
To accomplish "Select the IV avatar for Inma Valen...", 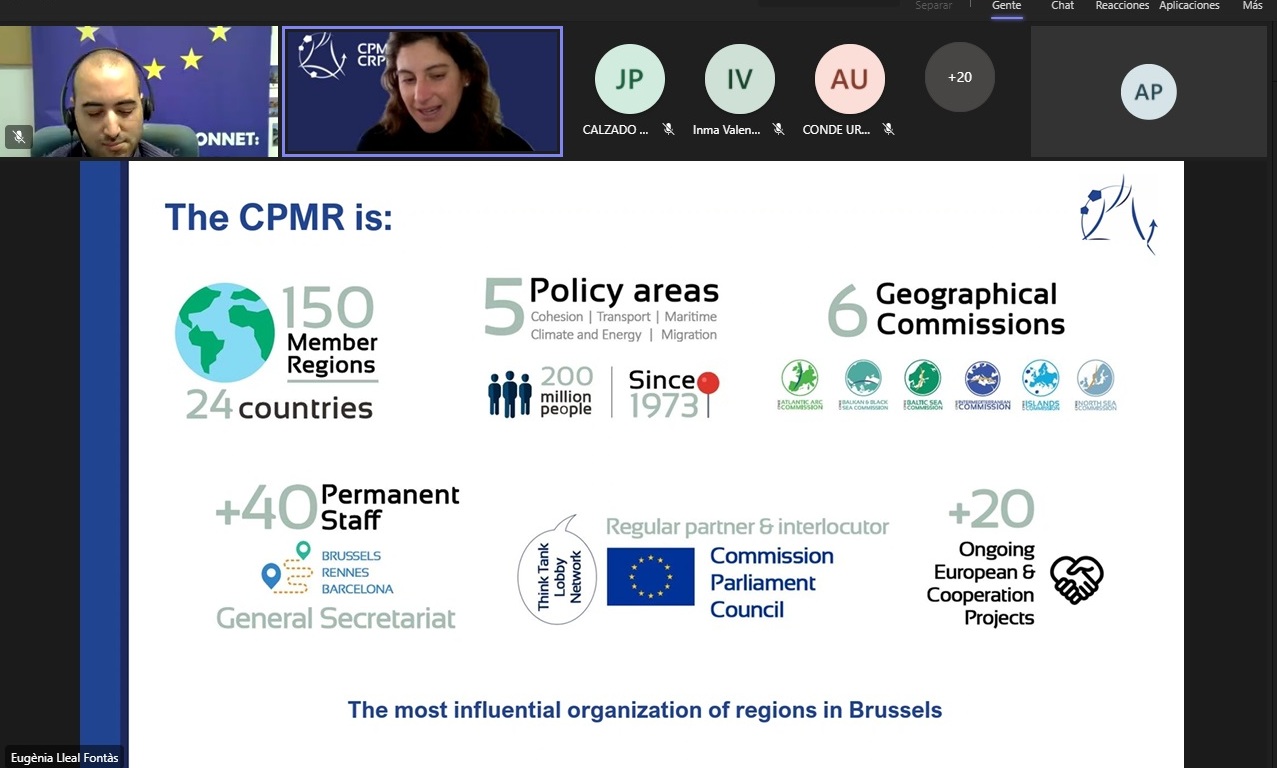I will pos(739,80).
